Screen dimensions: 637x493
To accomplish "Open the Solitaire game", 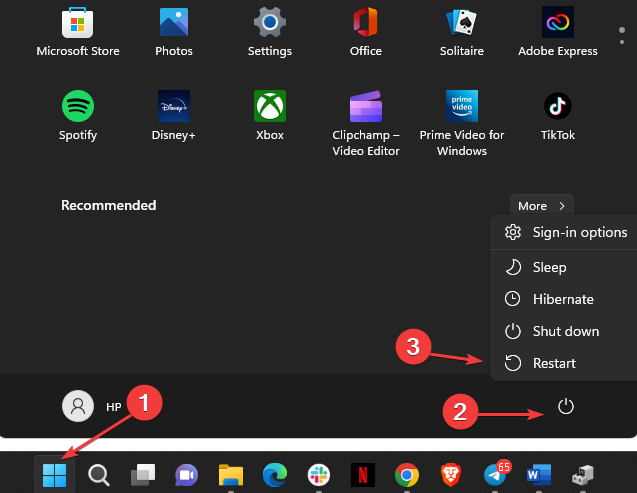I will (x=462, y=31).
